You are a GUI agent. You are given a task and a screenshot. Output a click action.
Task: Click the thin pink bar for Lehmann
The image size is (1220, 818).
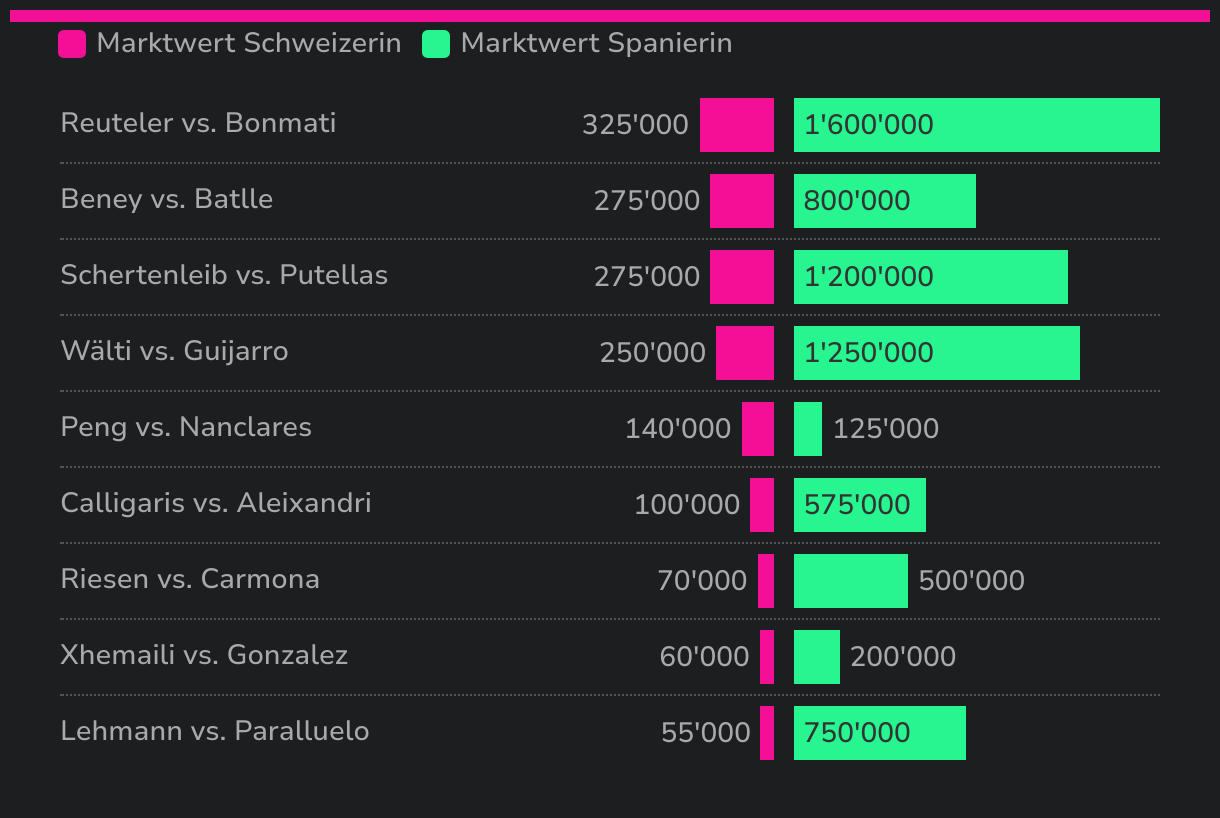pos(767,733)
